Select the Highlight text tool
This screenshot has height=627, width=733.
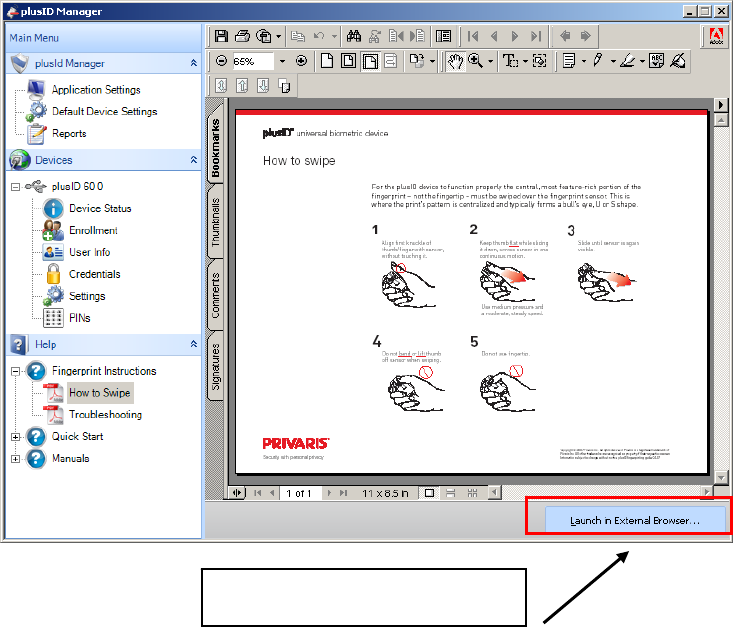[x=628, y=61]
